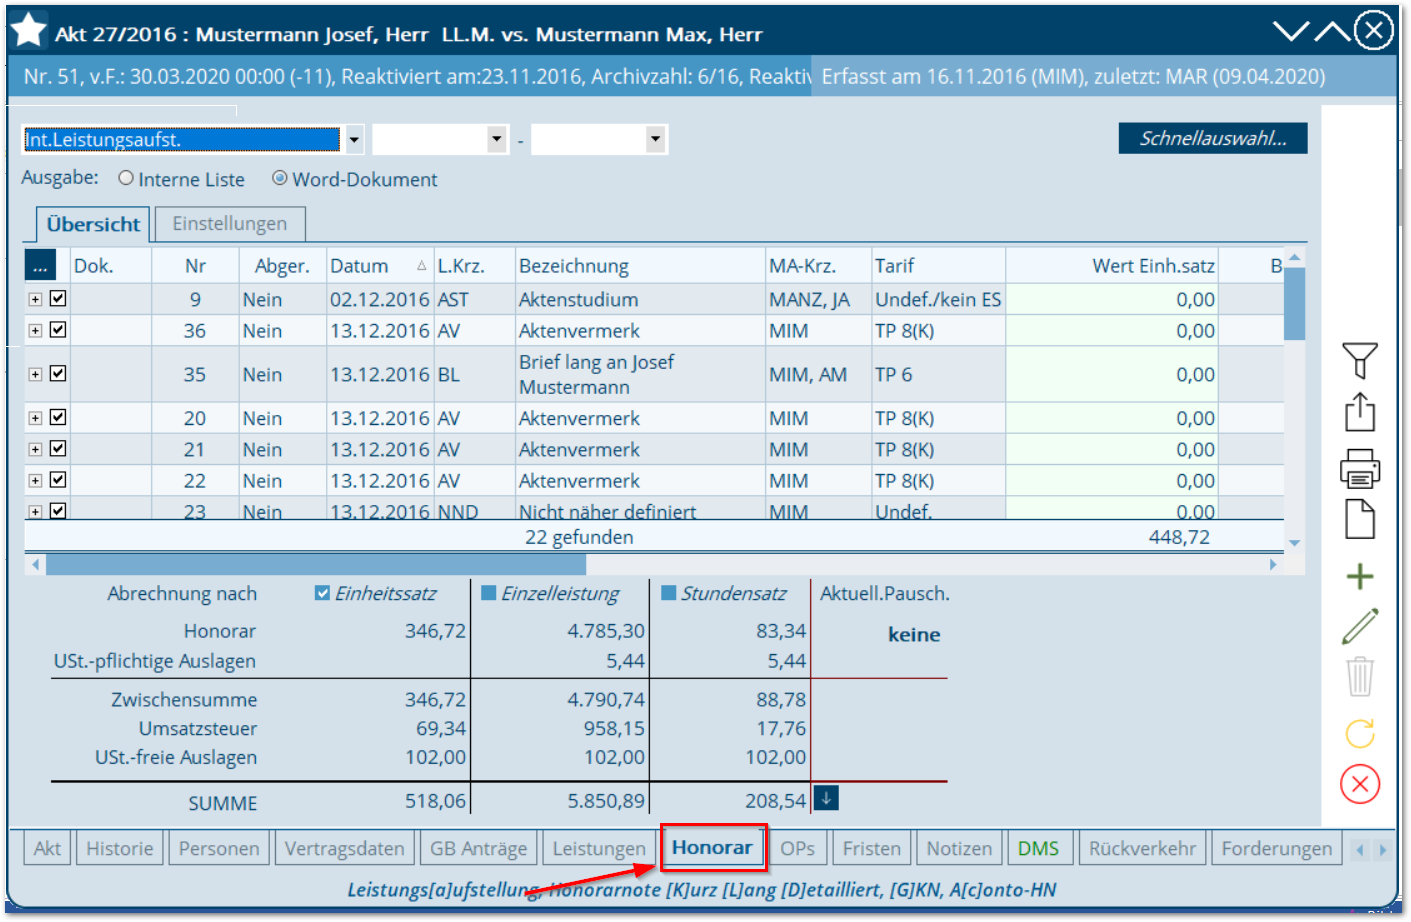Image resolution: width=1411 pixels, height=922 pixels.
Task: Click the downward chevron in title bar
Action: click(x=1291, y=31)
